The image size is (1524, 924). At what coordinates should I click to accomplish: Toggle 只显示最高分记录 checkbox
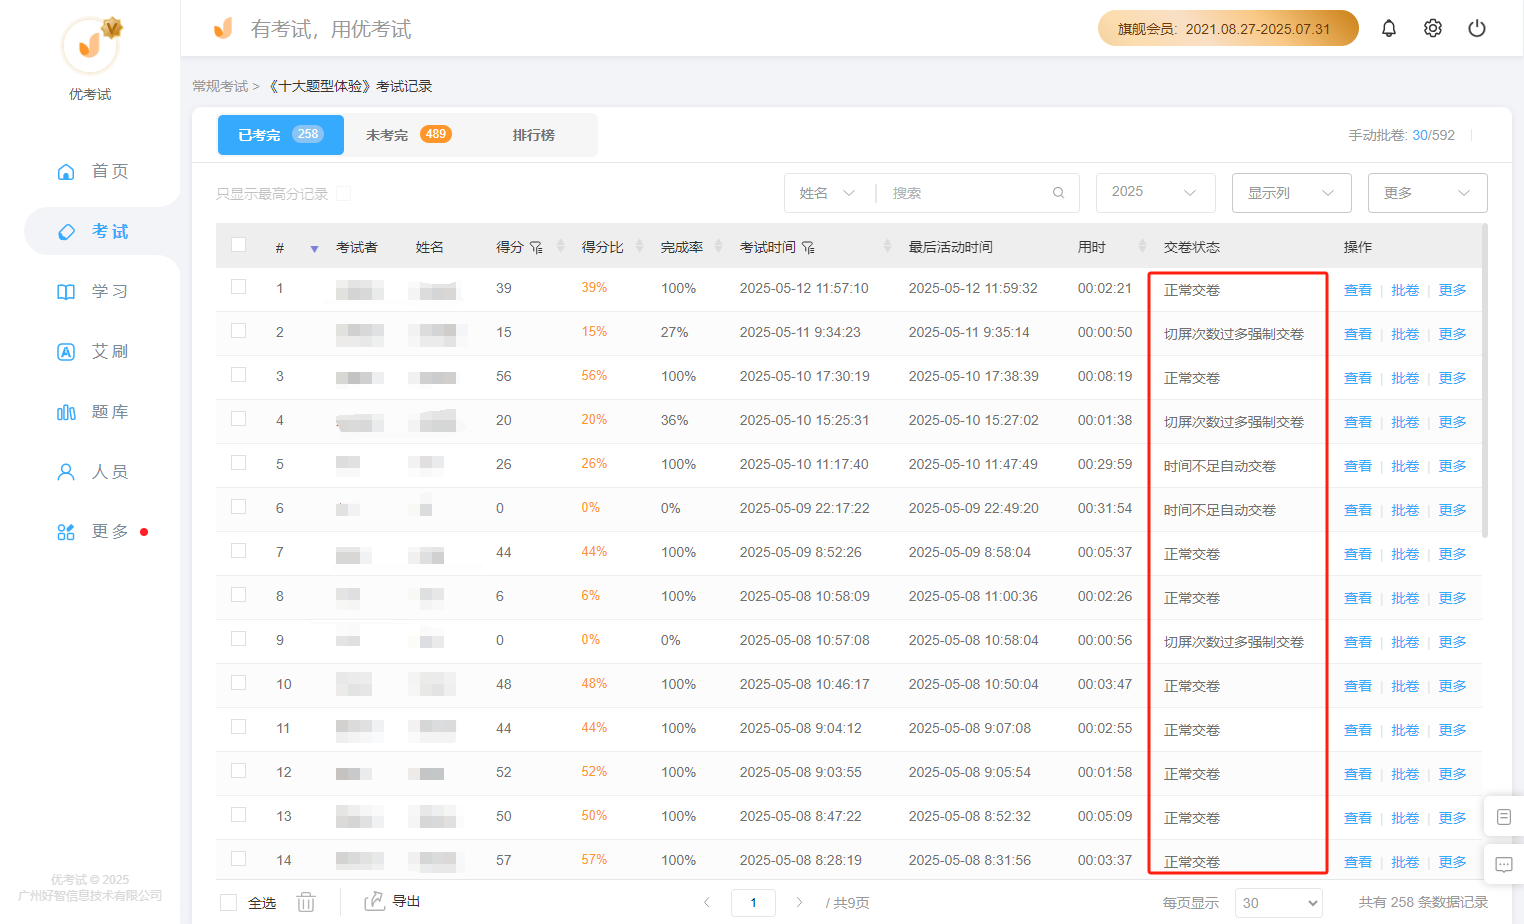click(x=344, y=193)
